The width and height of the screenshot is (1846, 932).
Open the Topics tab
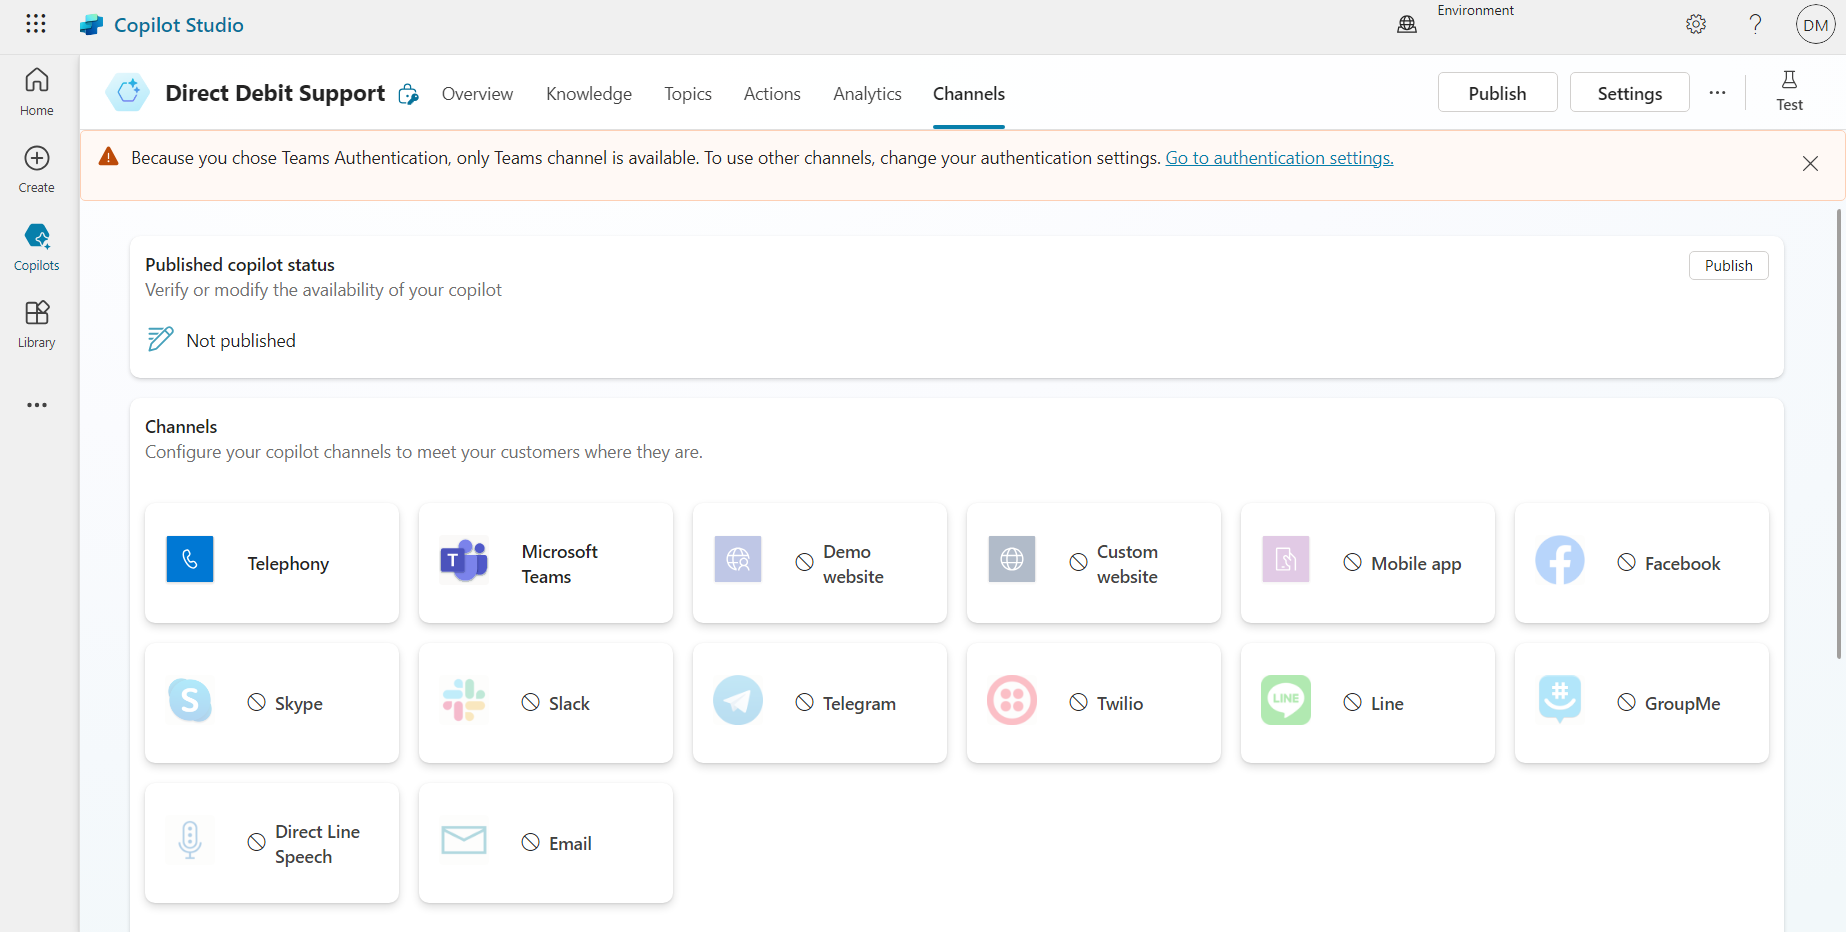pyautogui.click(x=688, y=93)
